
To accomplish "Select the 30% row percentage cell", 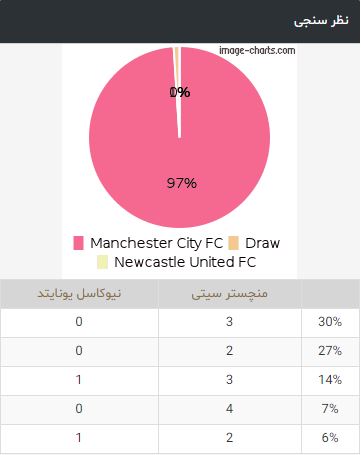I will [x=330, y=322].
